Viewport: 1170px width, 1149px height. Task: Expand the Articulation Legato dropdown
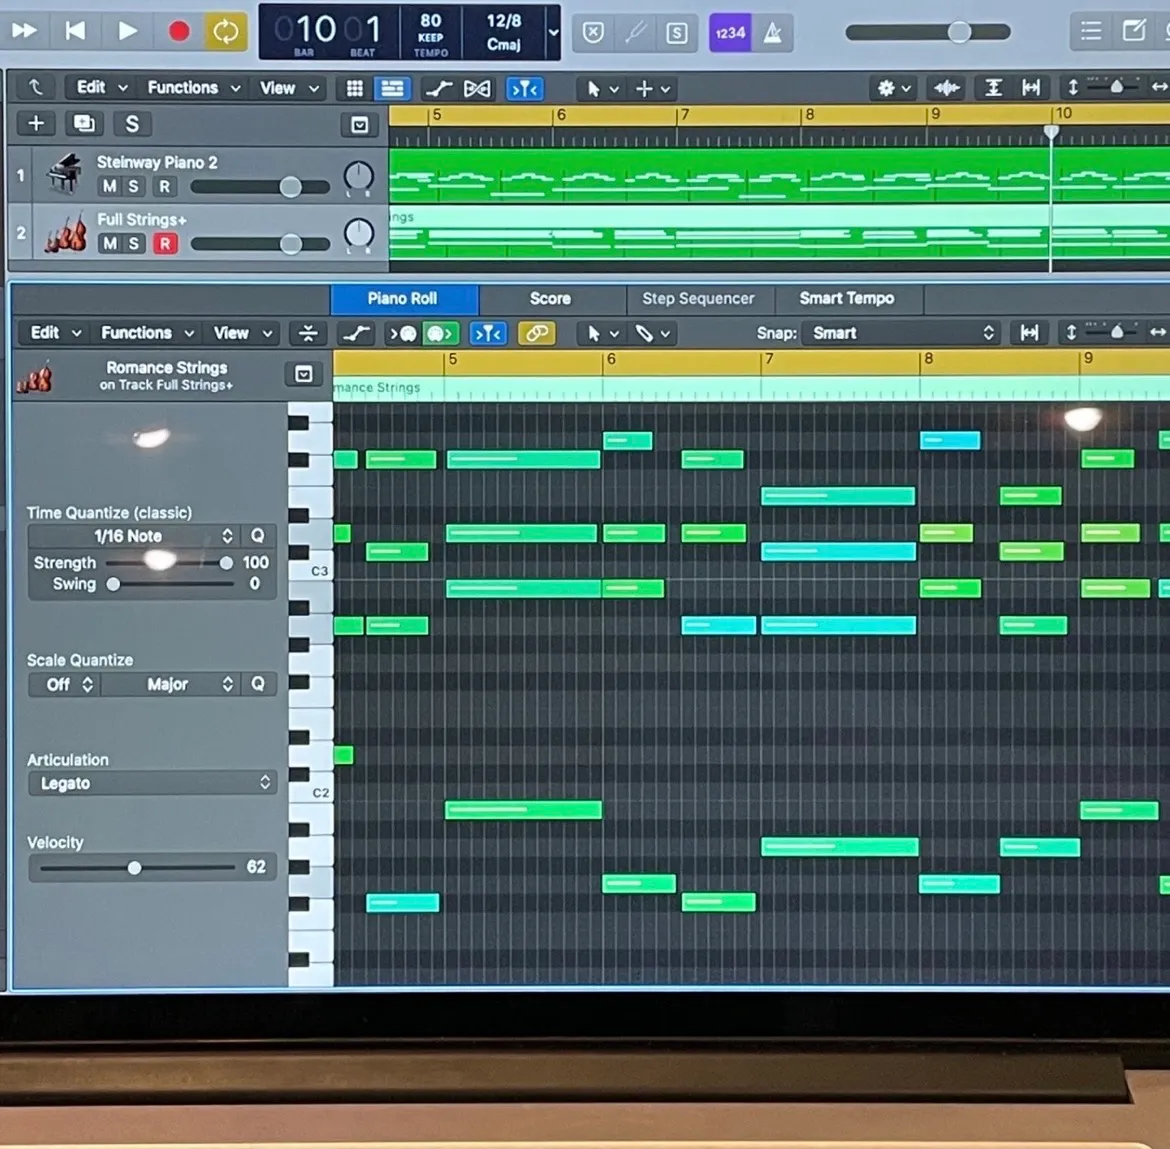point(152,783)
